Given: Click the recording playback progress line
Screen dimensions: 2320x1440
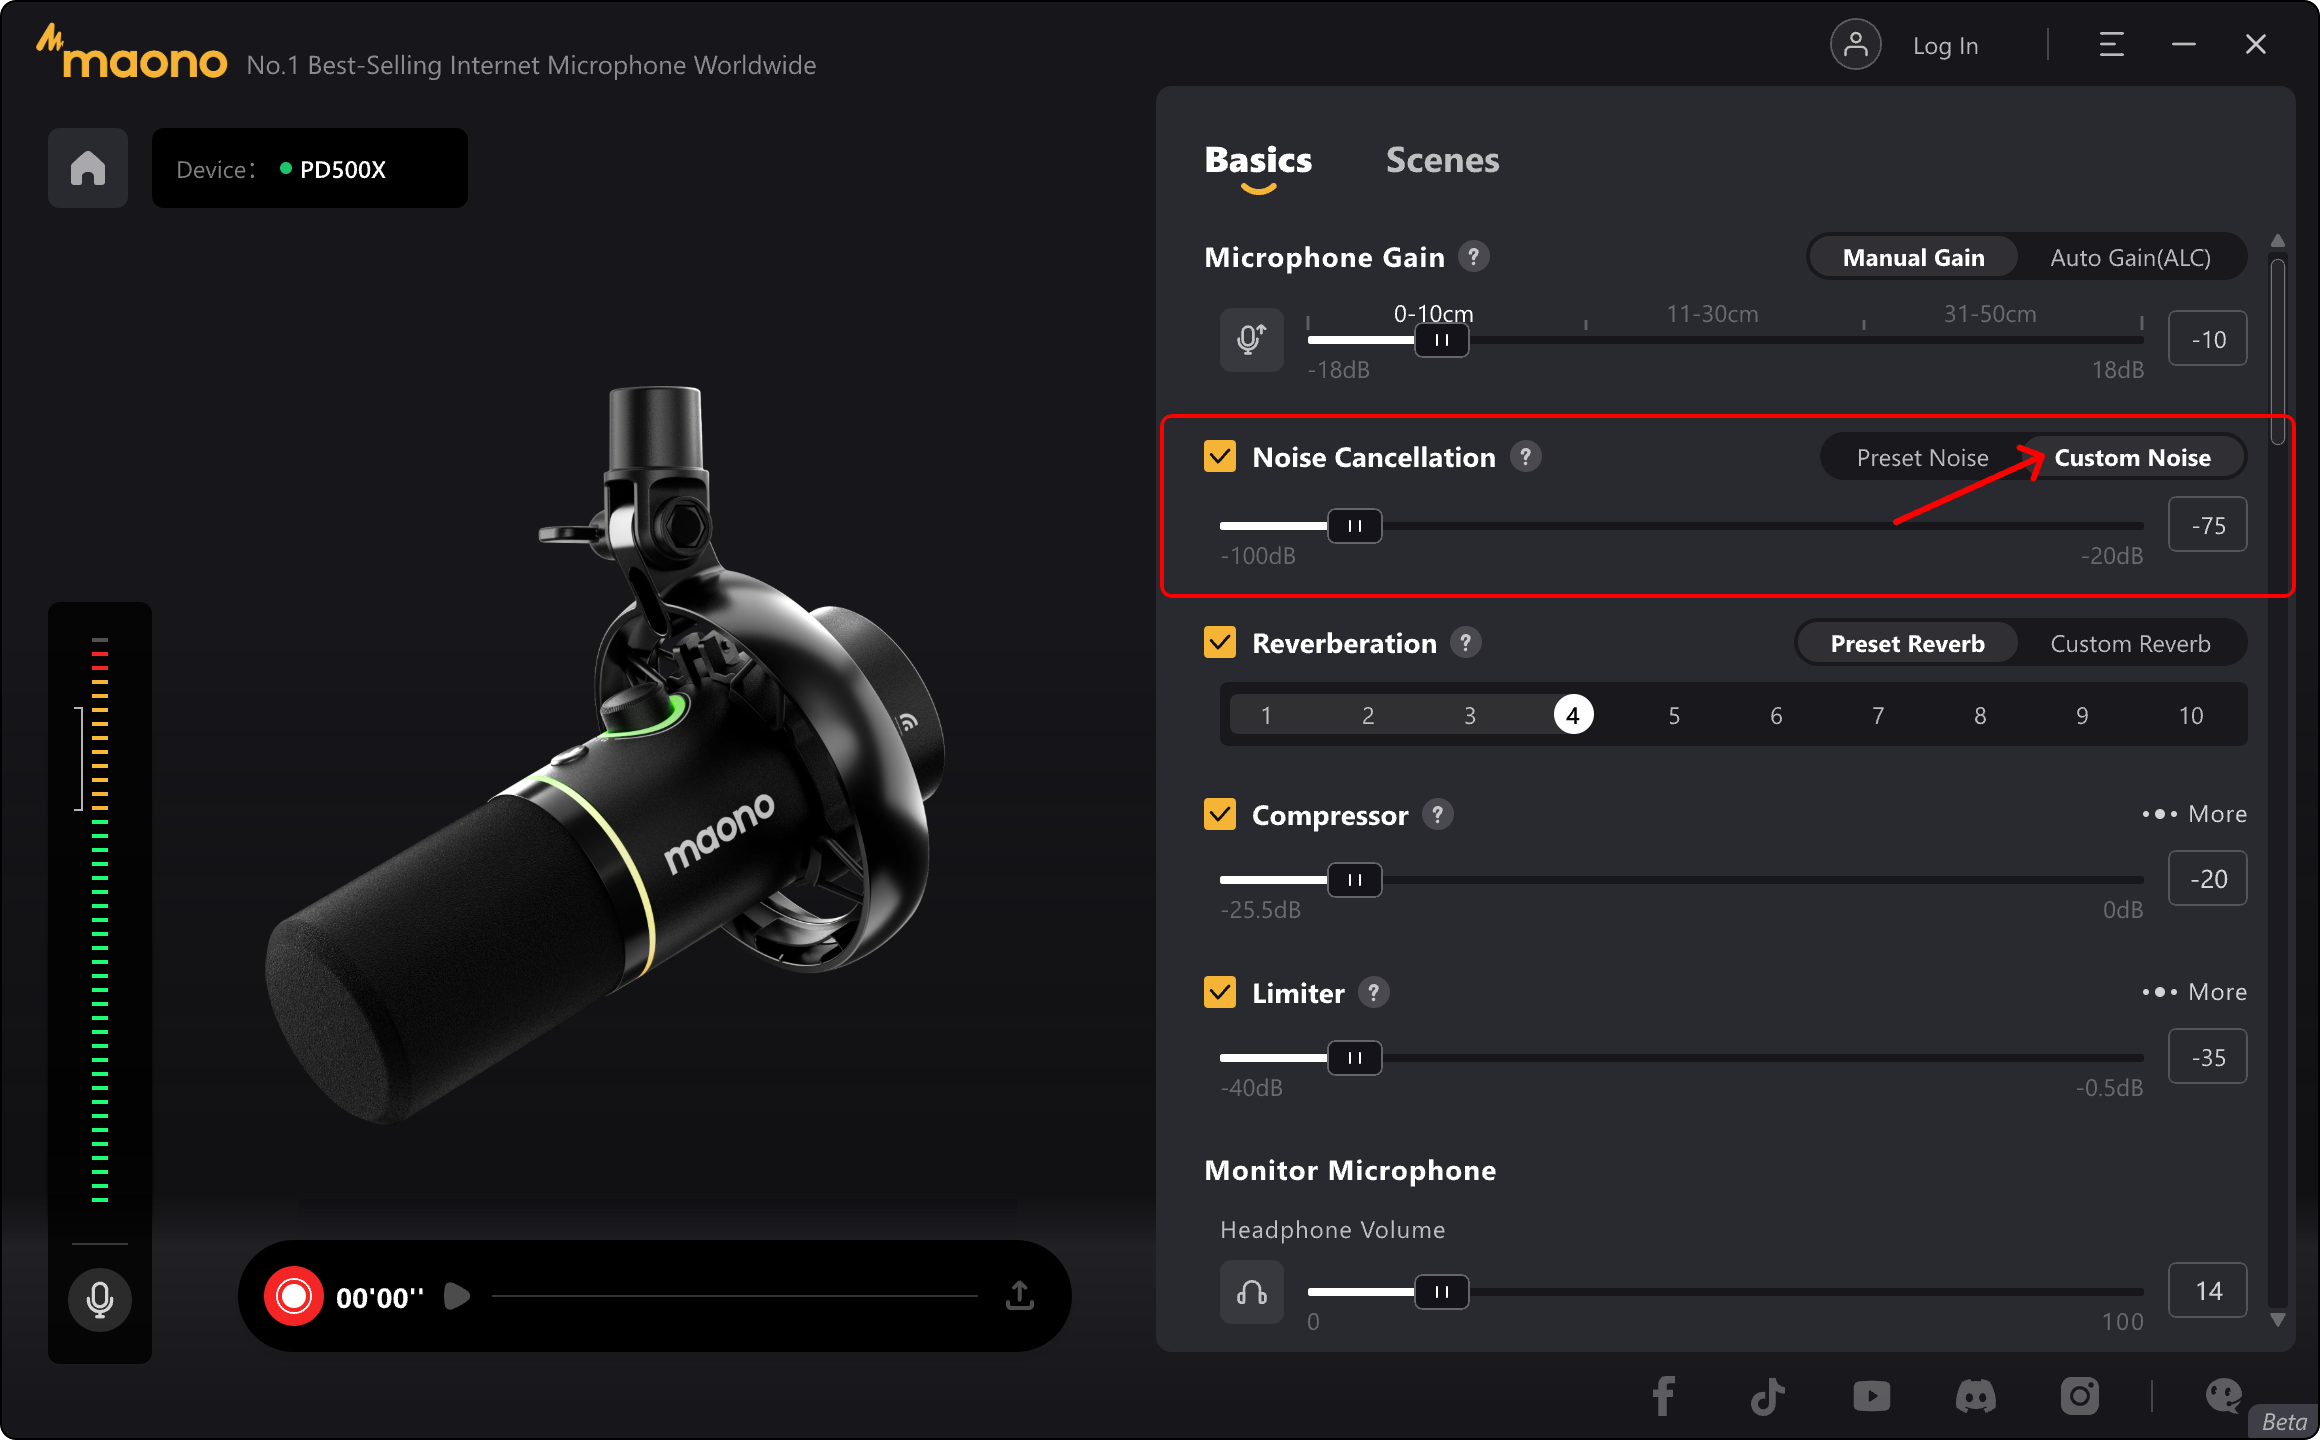Looking at the screenshot, I should [x=735, y=1296].
